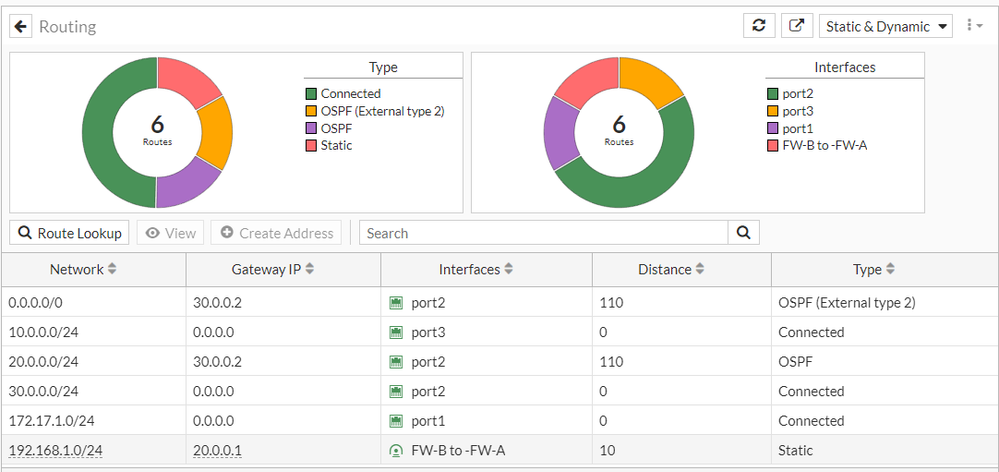Select the 0.0.0.0/0 route row

500,303
